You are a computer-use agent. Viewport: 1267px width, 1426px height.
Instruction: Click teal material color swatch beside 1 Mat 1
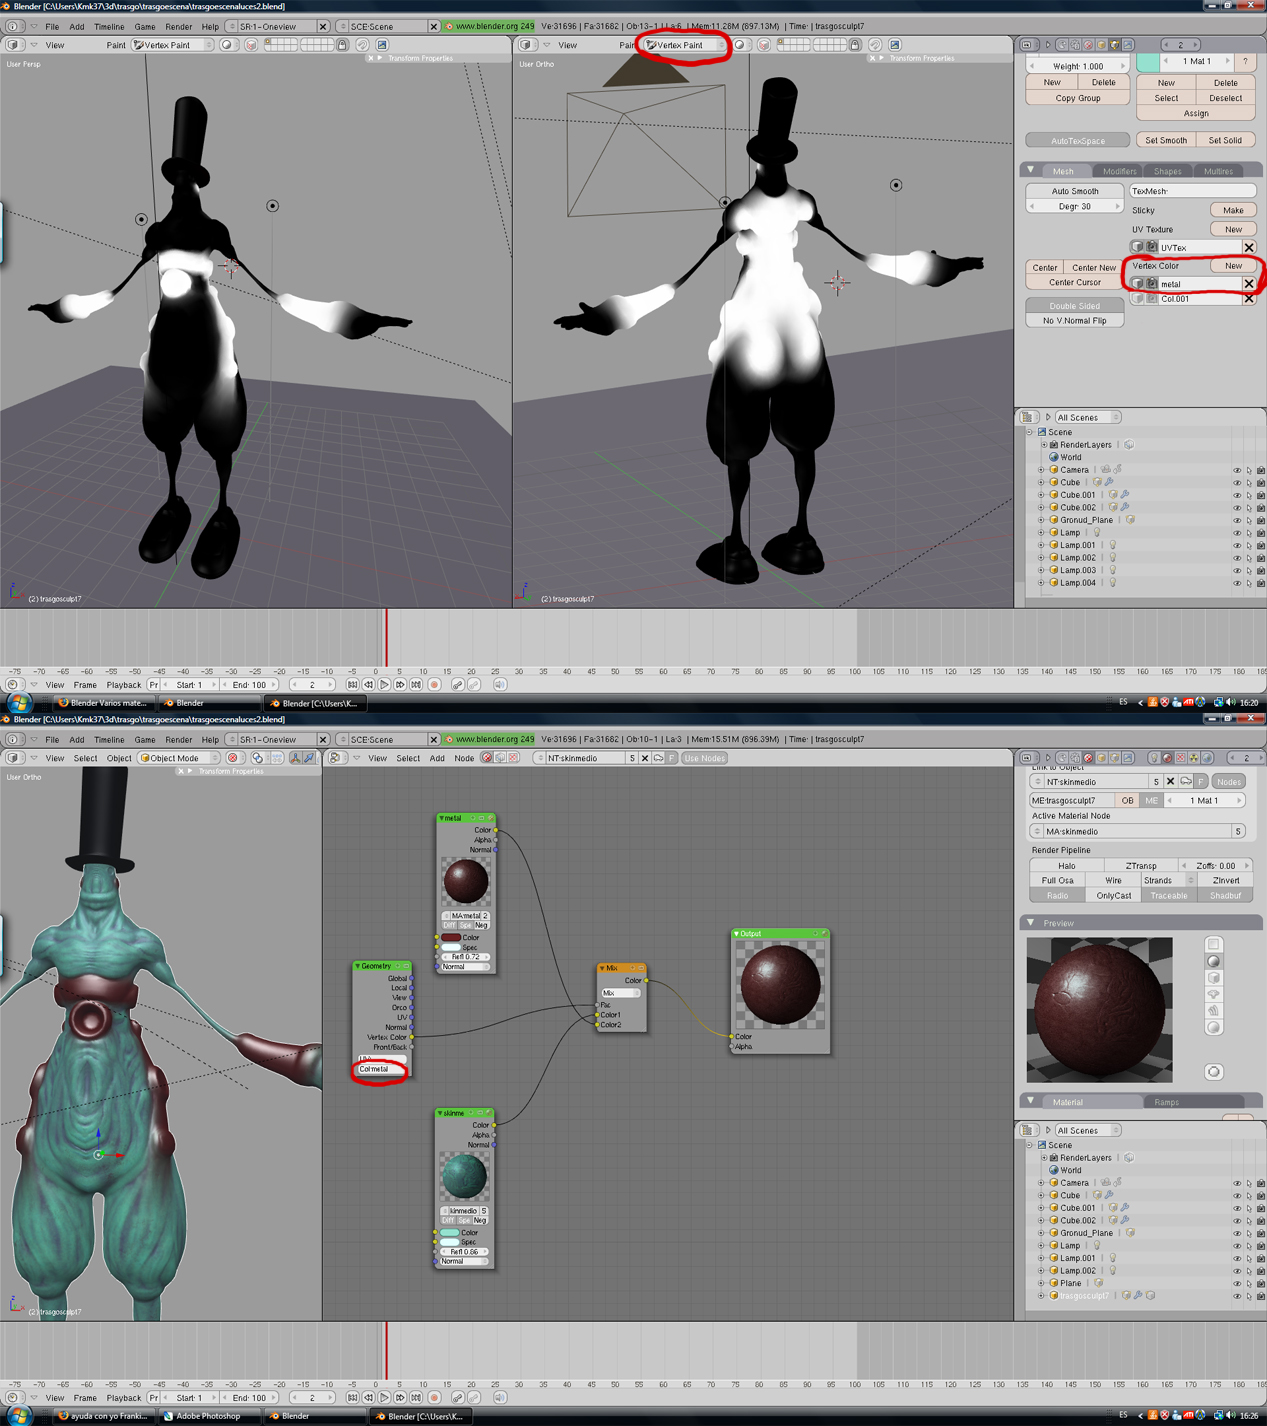pyautogui.click(x=1147, y=62)
